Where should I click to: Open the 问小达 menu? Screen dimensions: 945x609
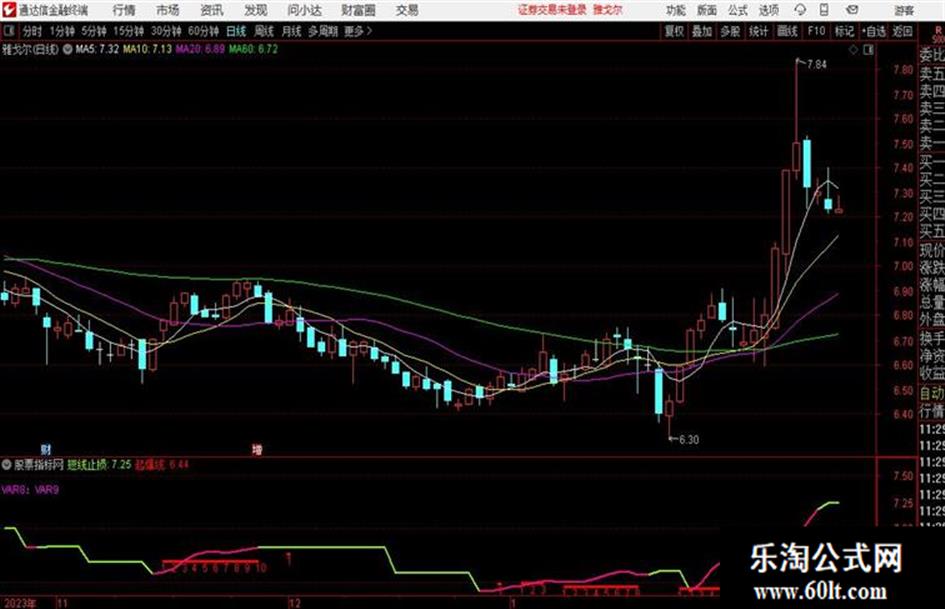tap(304, 10)
